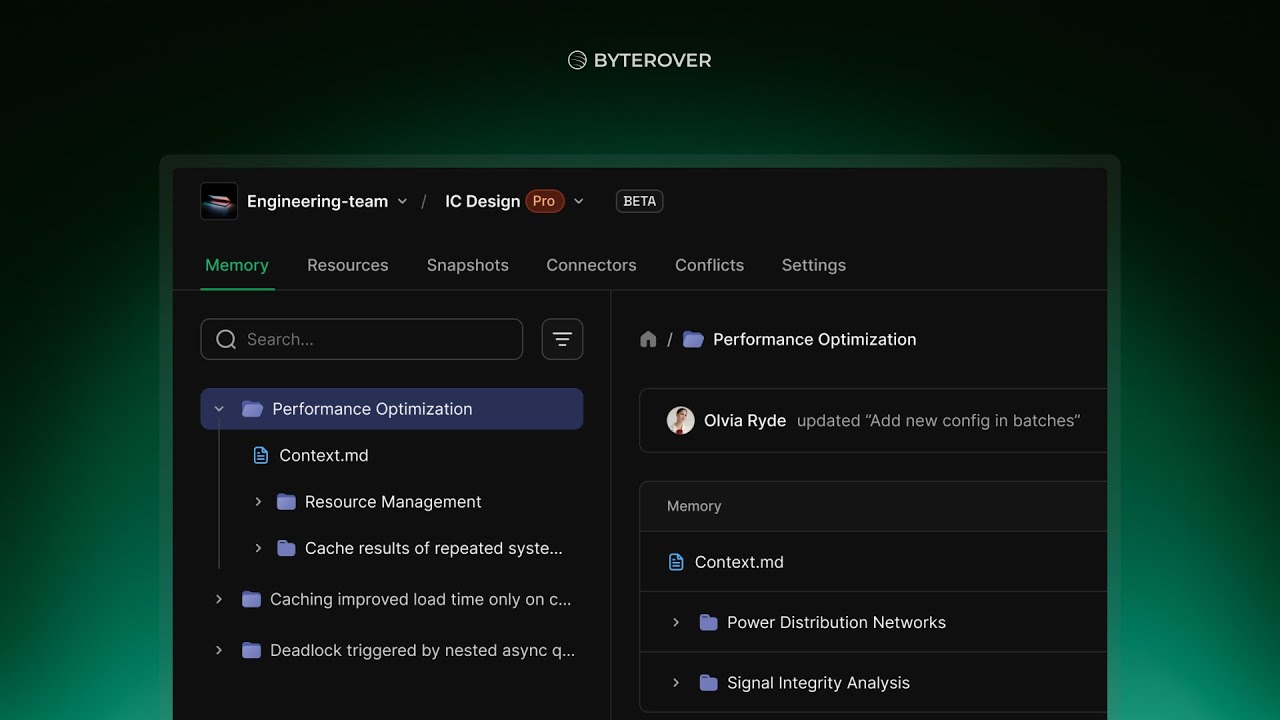Expand the Cache results of repeated folder
Viewport: 1280px width, 720px height.
tap(258, 548)
